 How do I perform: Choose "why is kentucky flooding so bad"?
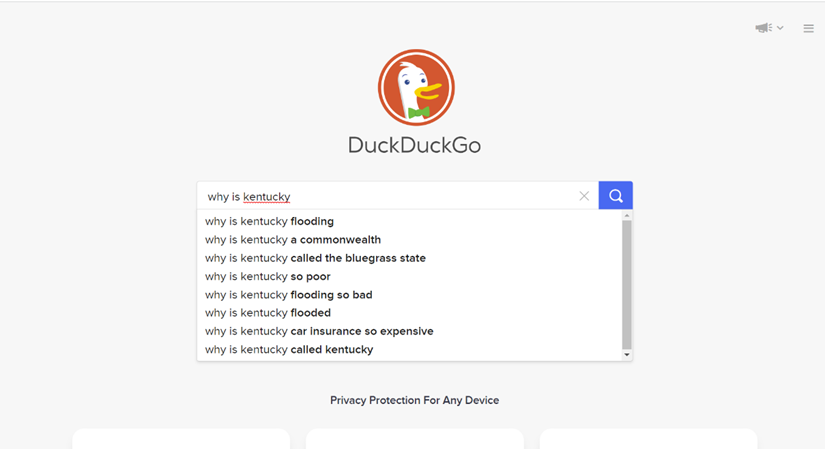(288, 295)
